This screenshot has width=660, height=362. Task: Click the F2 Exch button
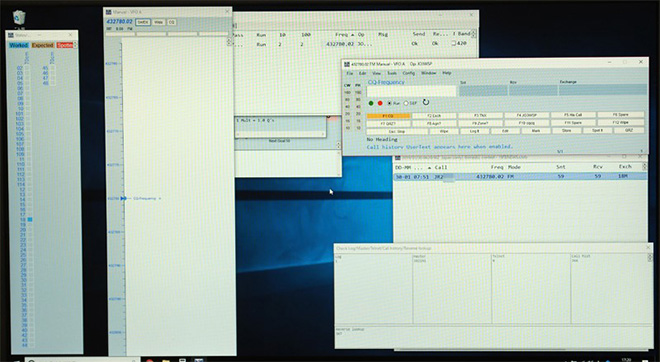coord(434,116)
